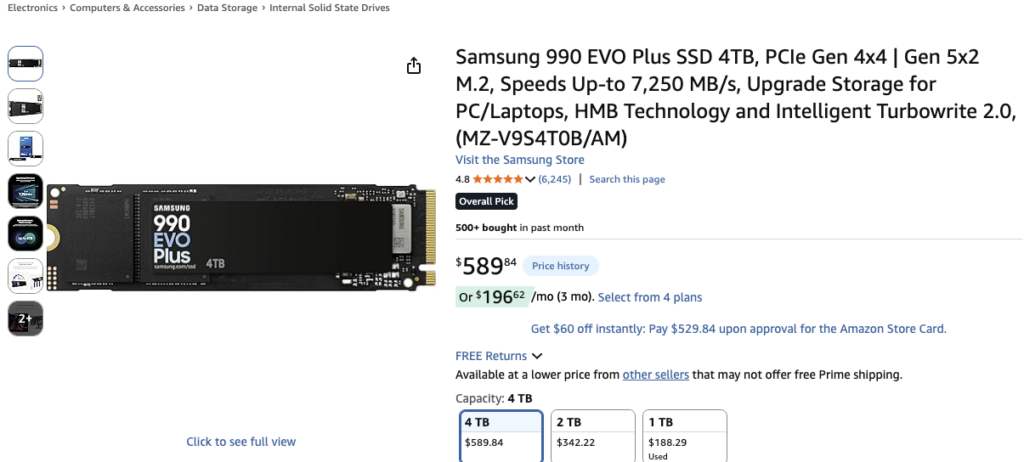1024x462 pixels.
Task: Open the '2+' more images thumbnail
Action: (x=25, y=318)
